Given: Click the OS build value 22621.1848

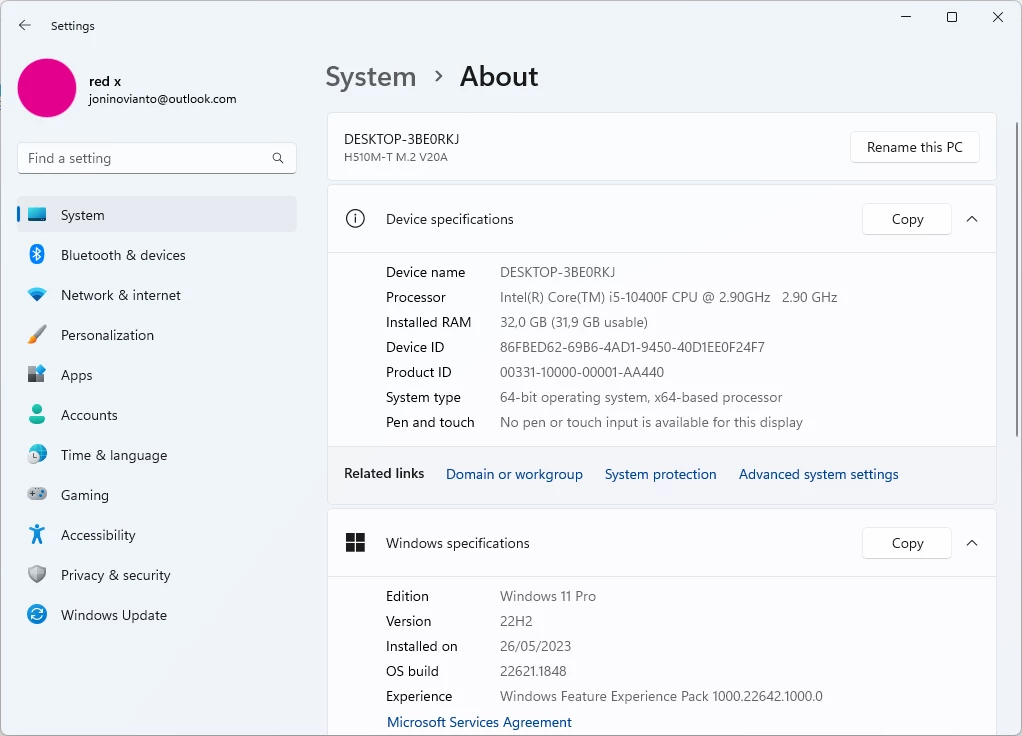Looking at the screenshot, I should pyautogui.click(x=533, y=671).
